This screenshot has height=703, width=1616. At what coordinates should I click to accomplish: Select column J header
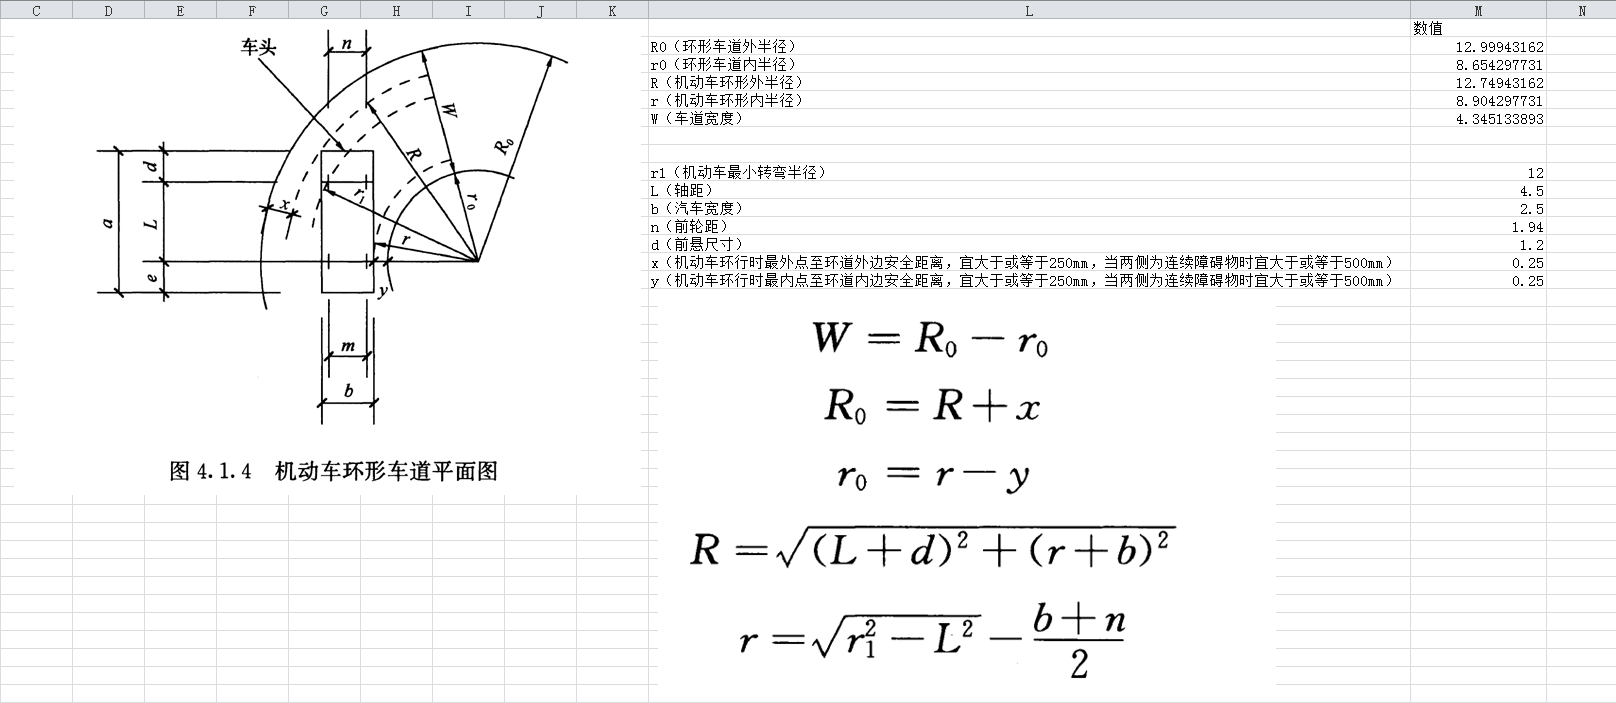point(540,11)
